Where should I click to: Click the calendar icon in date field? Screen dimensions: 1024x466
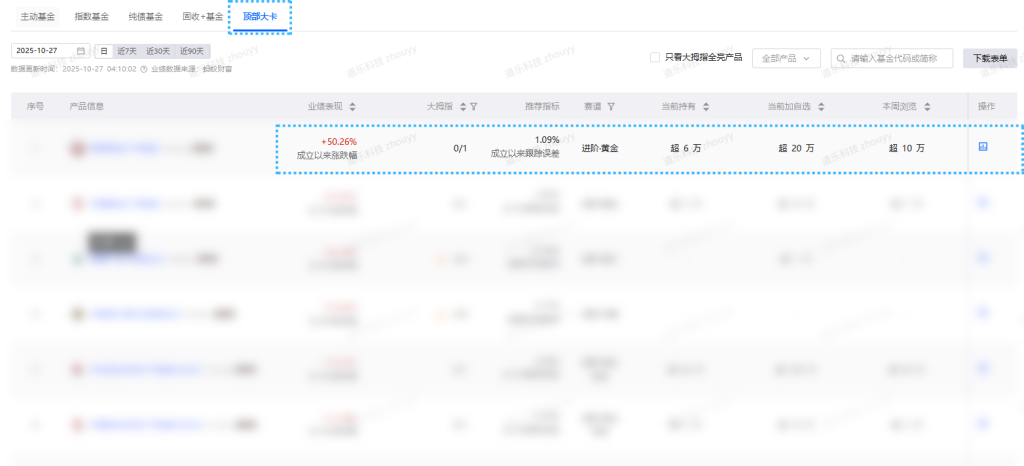81,51
